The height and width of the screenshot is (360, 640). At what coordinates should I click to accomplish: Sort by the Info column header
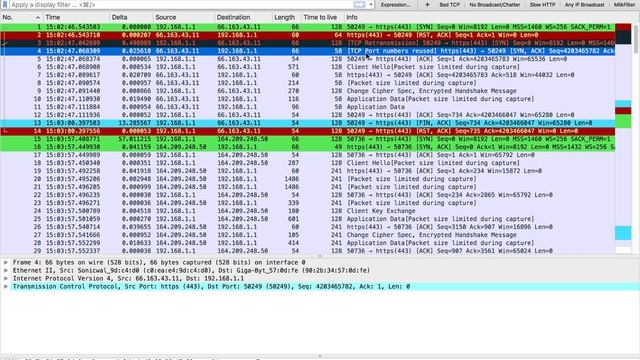click(x=480, y=17)
